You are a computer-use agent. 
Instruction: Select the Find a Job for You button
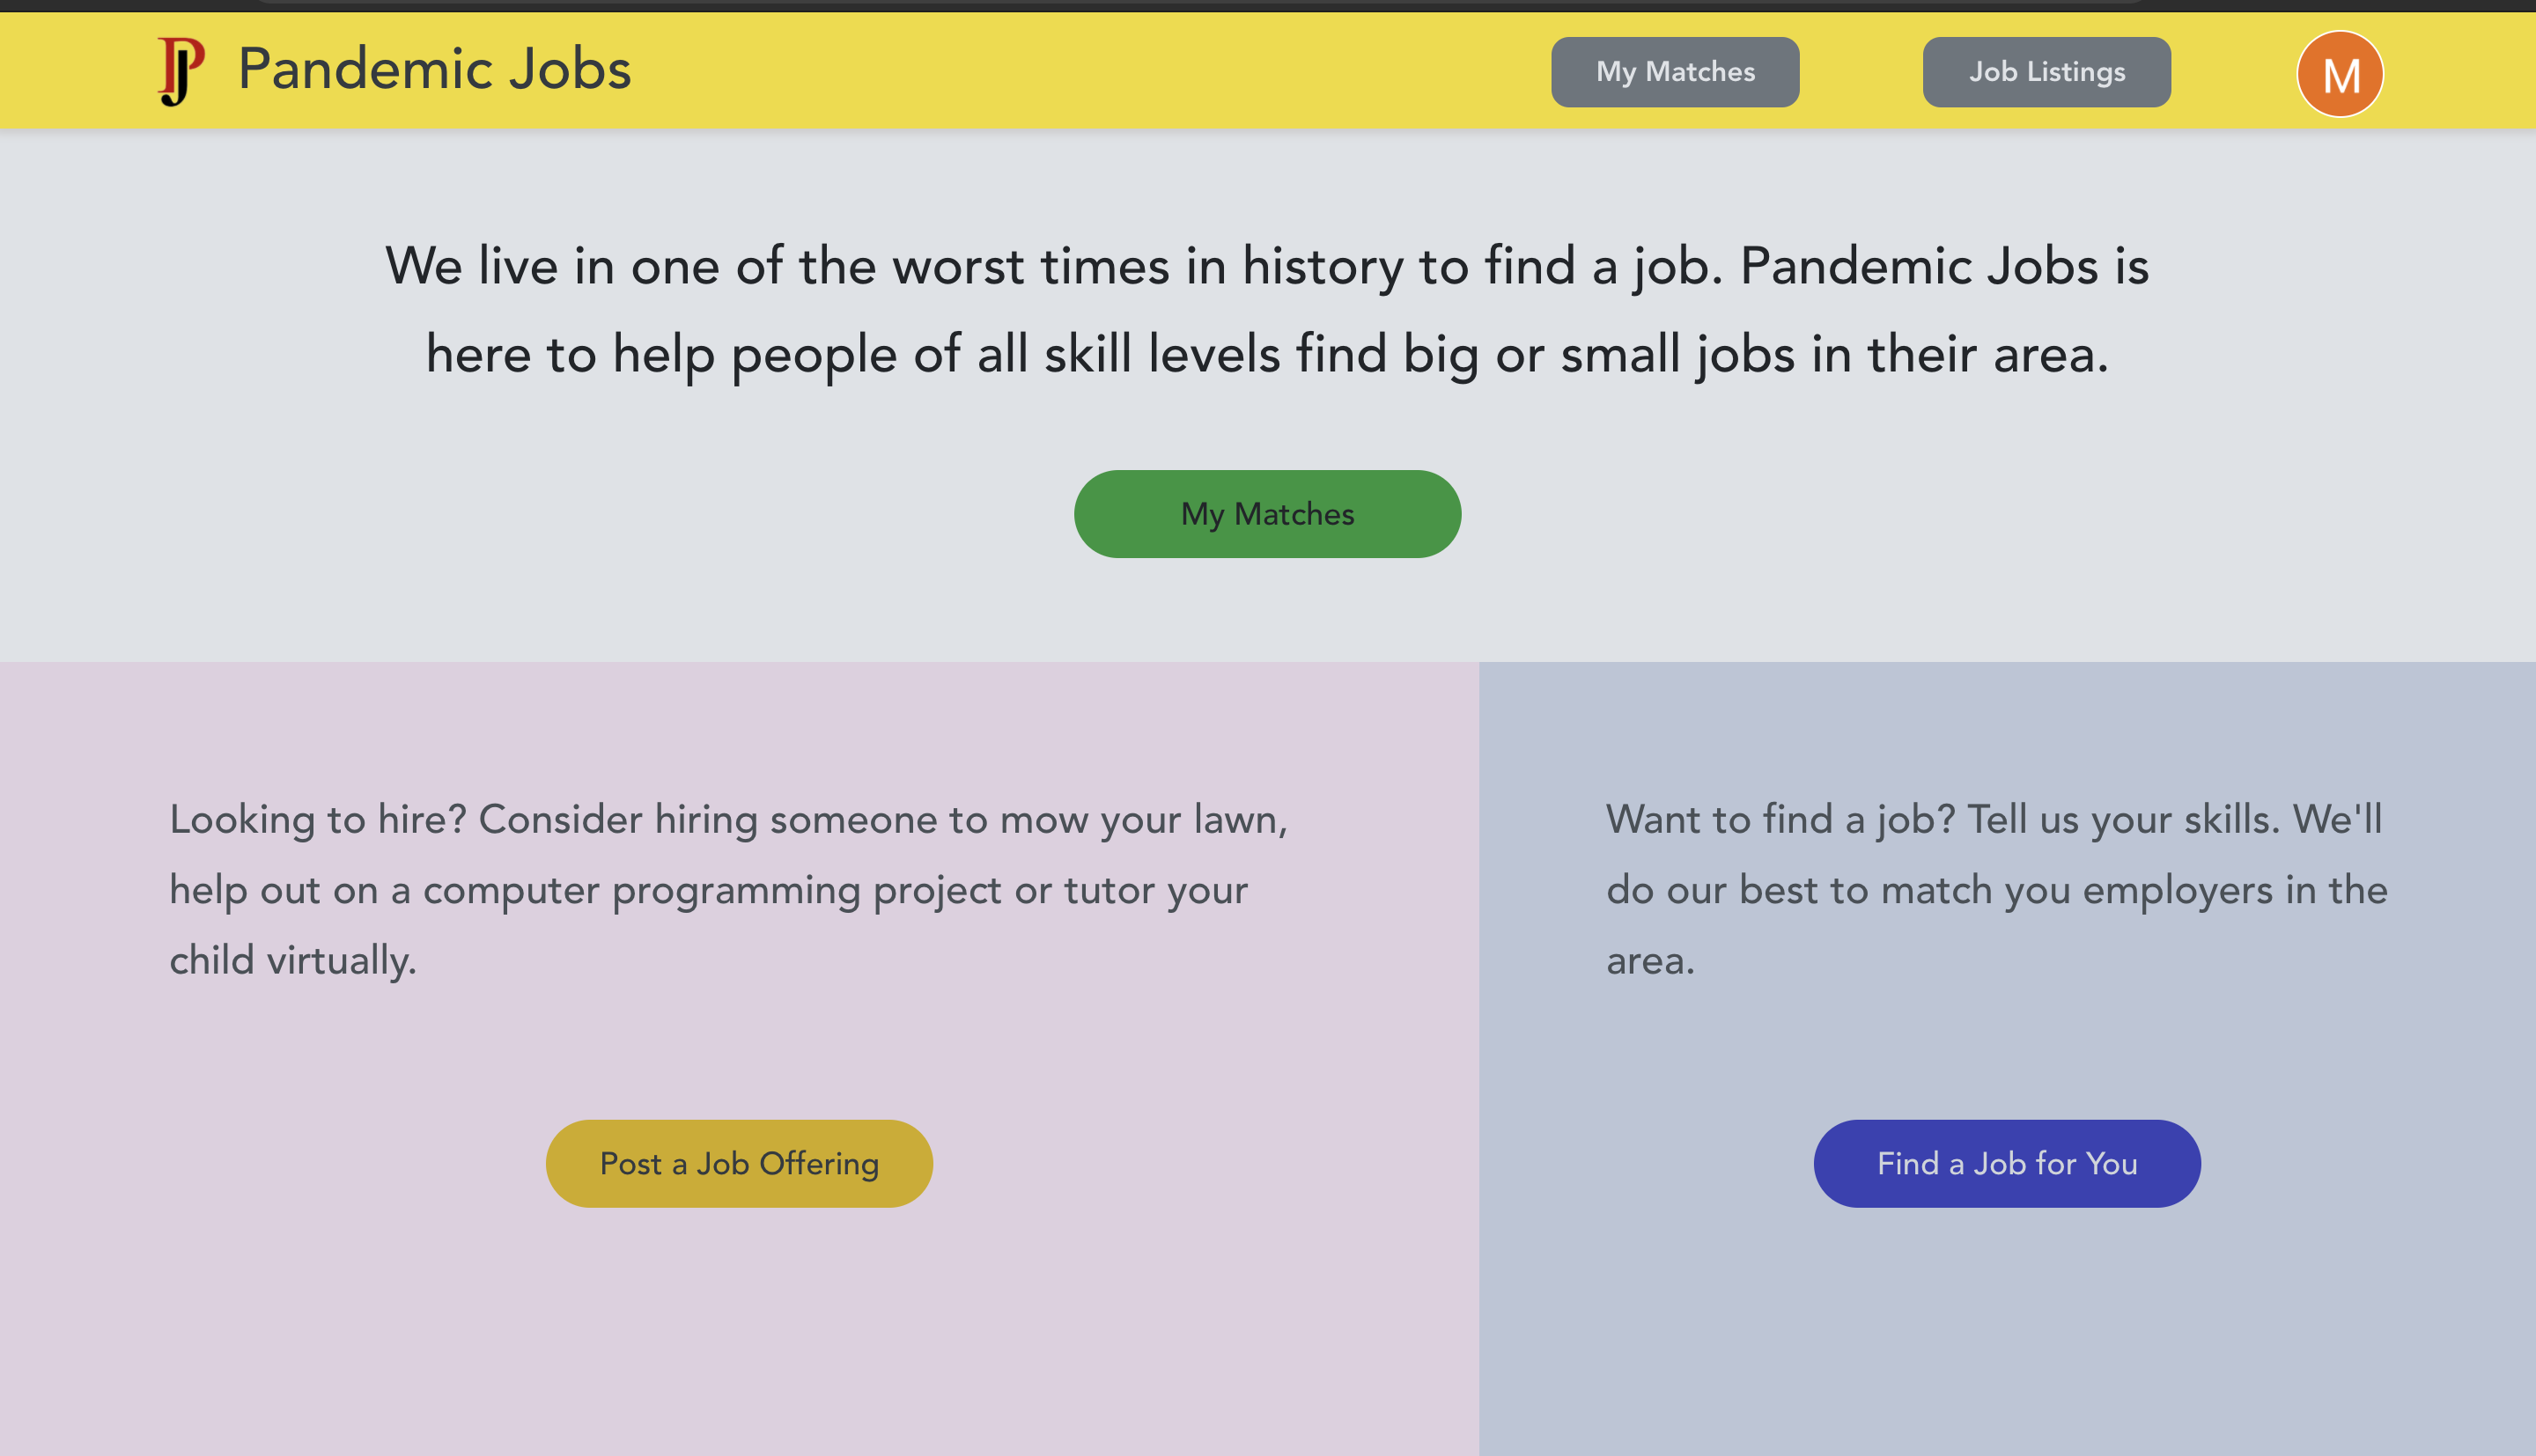pos(2007,1163)
